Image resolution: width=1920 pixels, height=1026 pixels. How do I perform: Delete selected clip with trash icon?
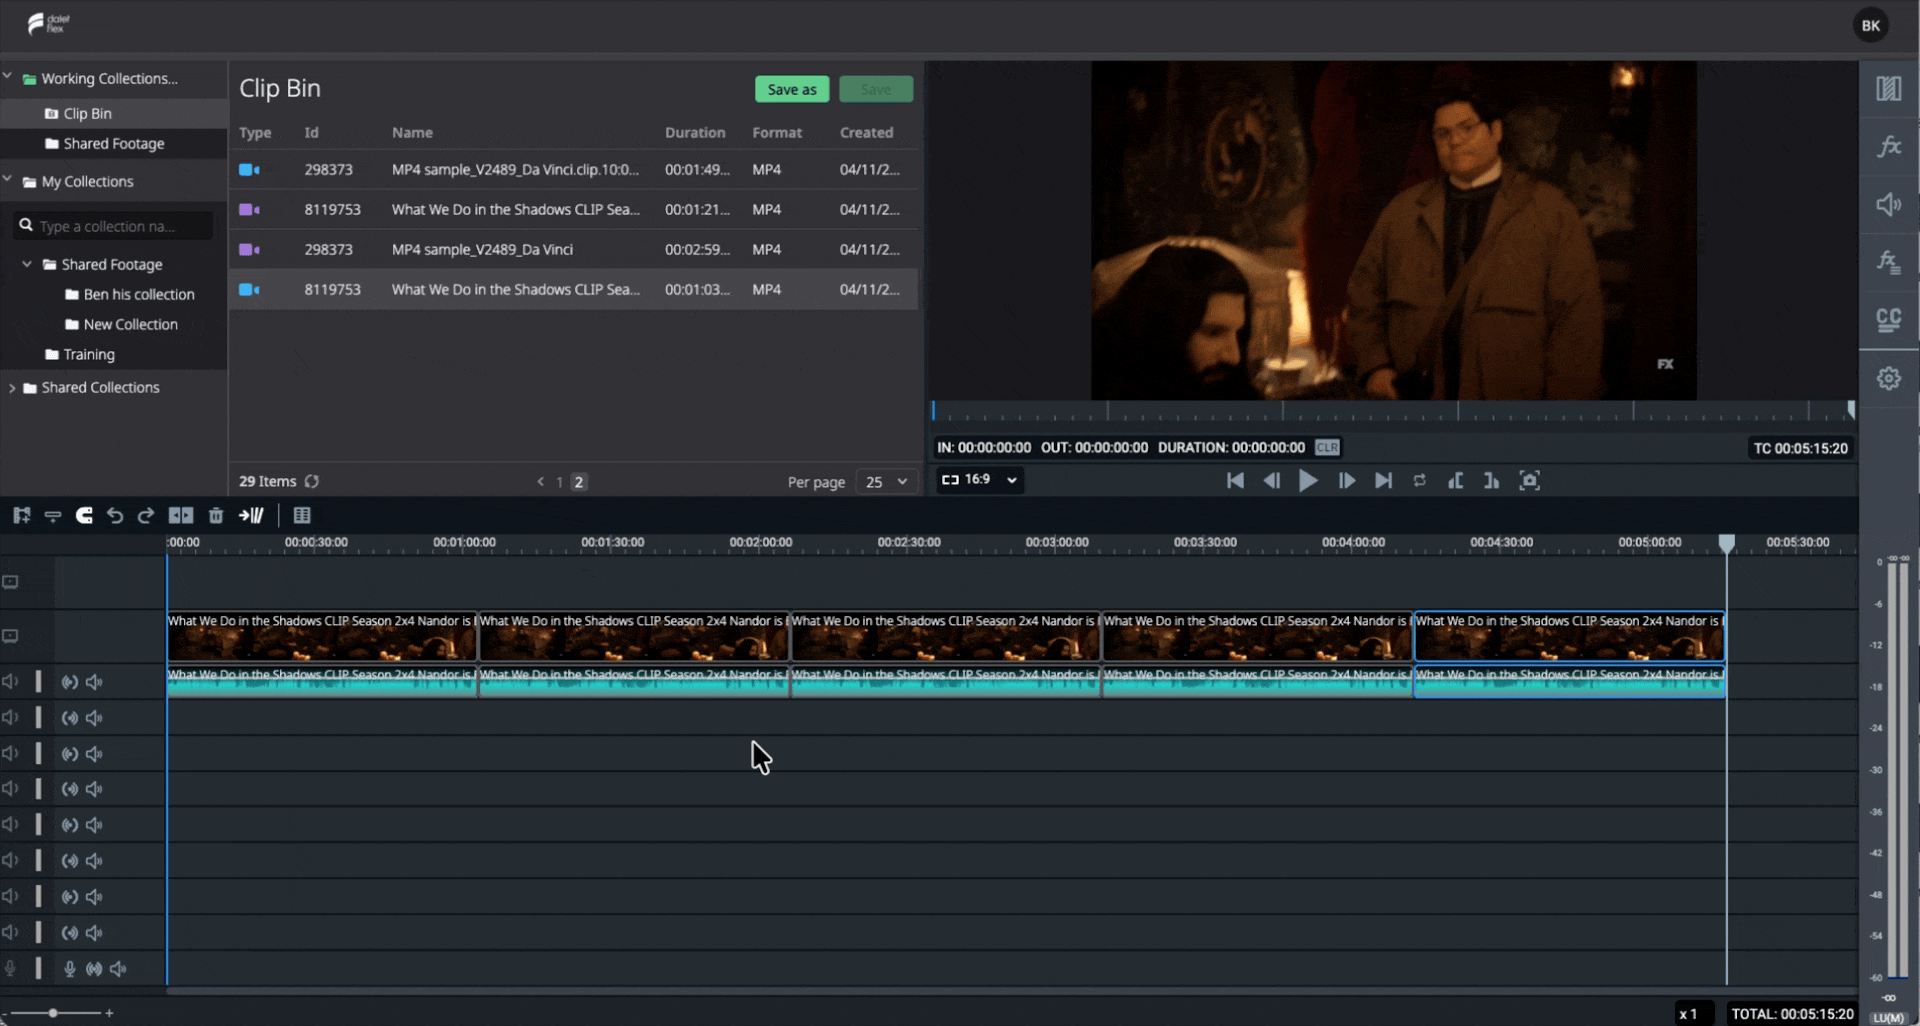(216, 516)
